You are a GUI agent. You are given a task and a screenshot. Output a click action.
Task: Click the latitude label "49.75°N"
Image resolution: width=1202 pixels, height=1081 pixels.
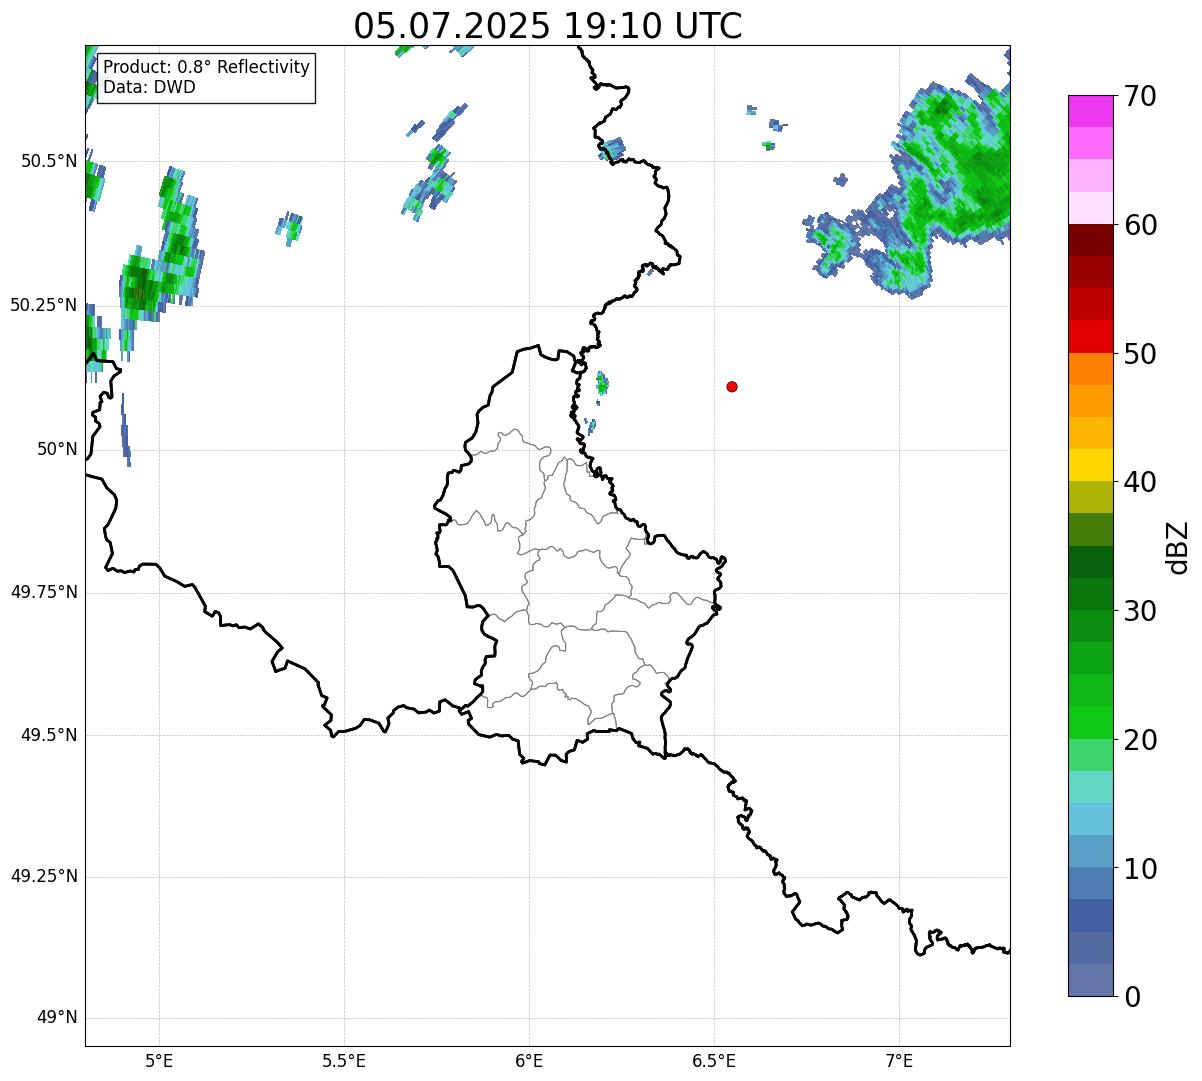pyautogui.click(x=44, y=592)
